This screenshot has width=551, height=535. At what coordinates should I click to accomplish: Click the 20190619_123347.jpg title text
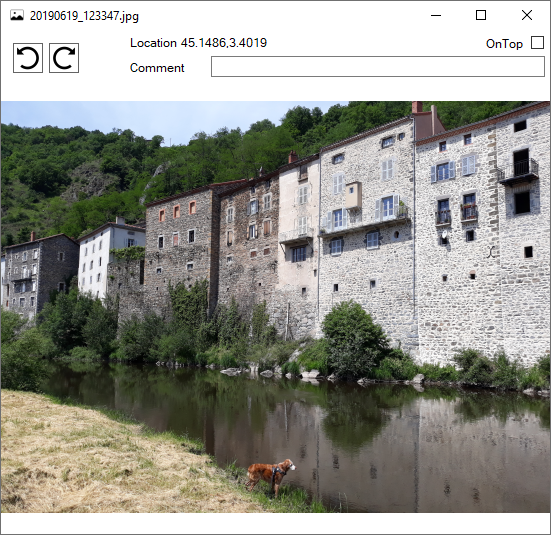(84, 16)
